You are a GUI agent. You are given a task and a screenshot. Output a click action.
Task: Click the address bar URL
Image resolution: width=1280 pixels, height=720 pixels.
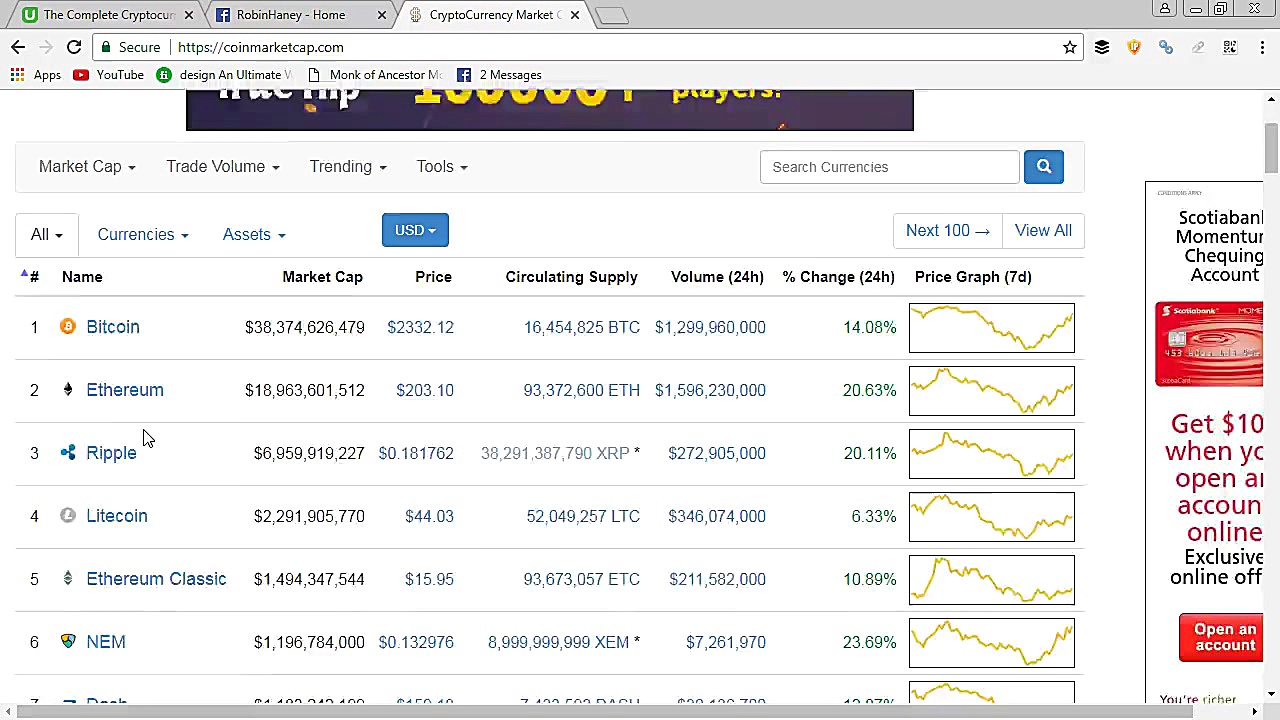pyautogui.click(x=261, y=47)
